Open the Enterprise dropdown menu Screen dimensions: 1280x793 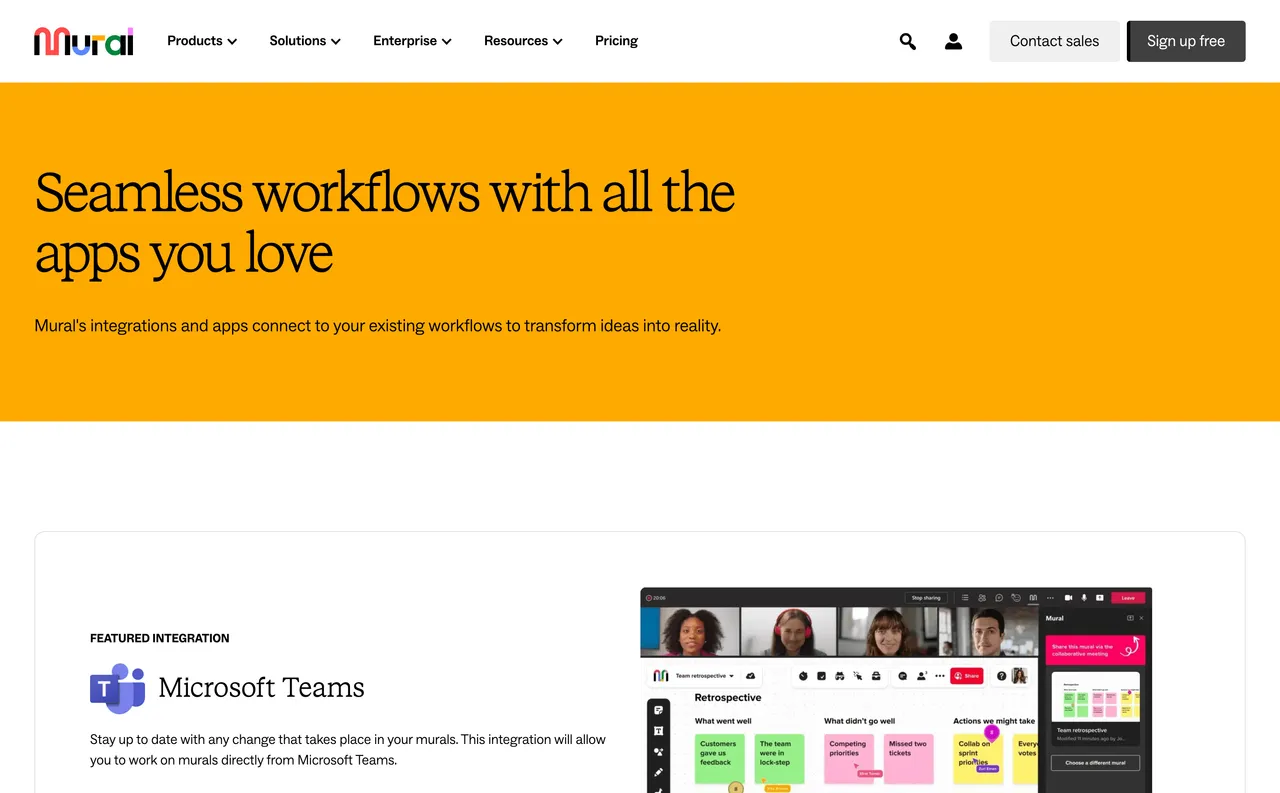412,41
